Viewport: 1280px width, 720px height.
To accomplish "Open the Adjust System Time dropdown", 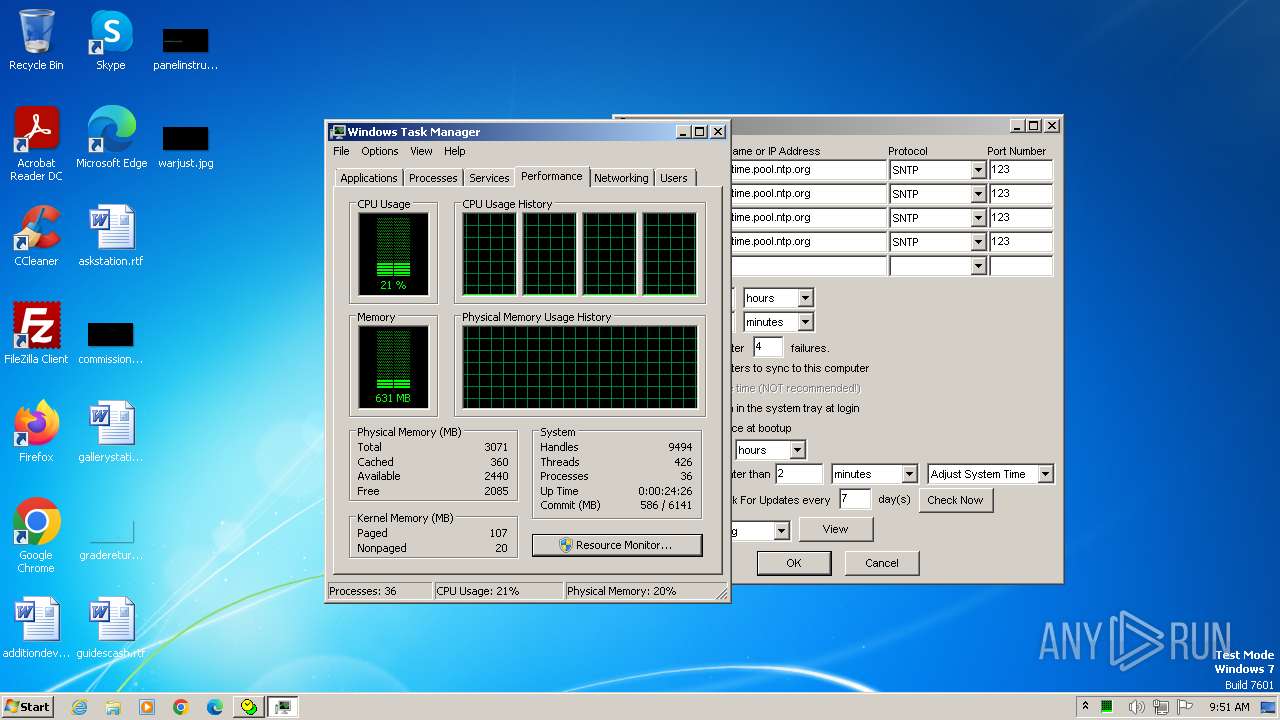I will click(1045, 474).
